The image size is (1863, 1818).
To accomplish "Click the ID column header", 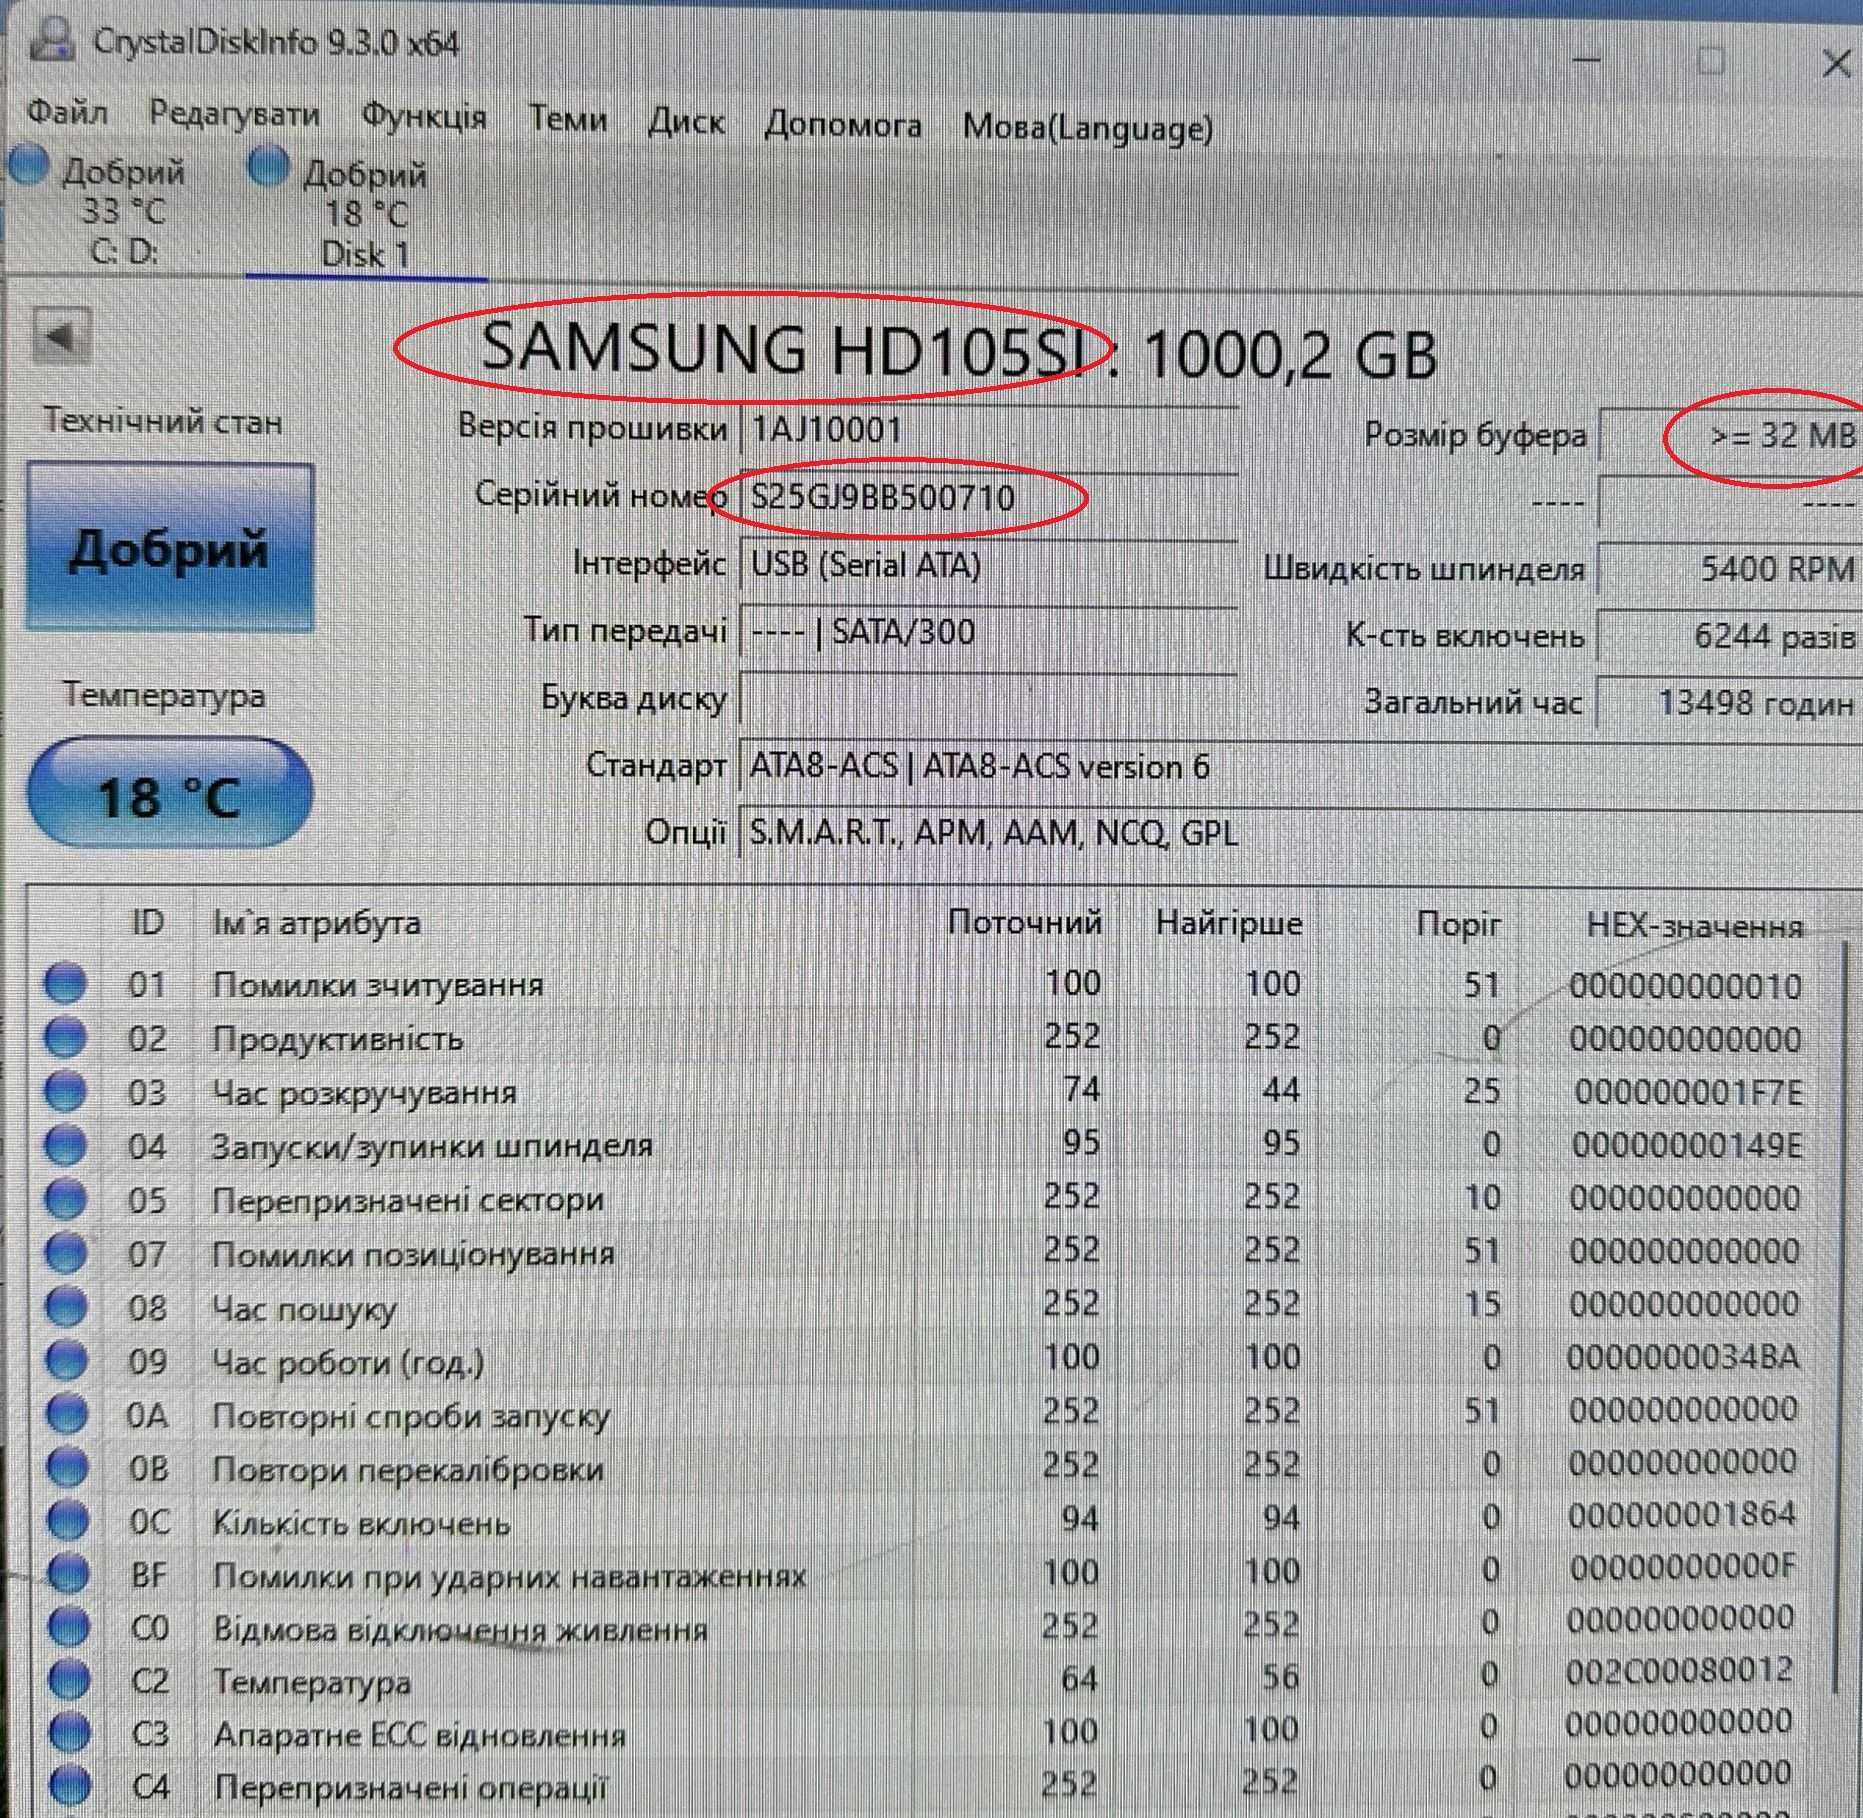I will coord(148,921).
